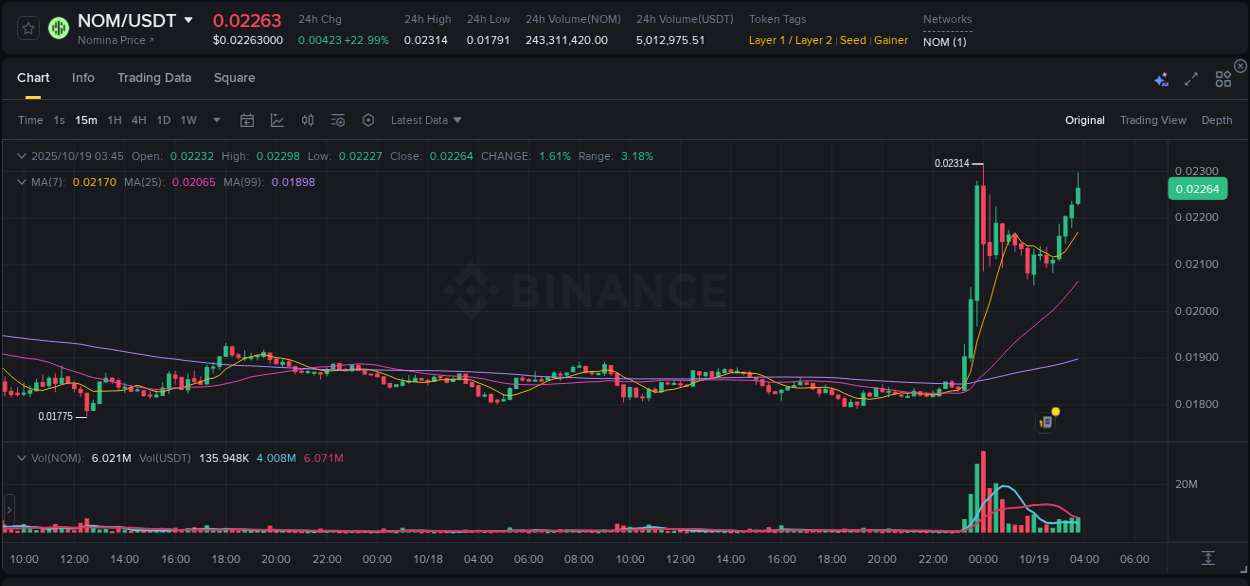Switch to the Info tab
Screen dimensions: 1250x586
pyautogui.click(x=83, y=77)
